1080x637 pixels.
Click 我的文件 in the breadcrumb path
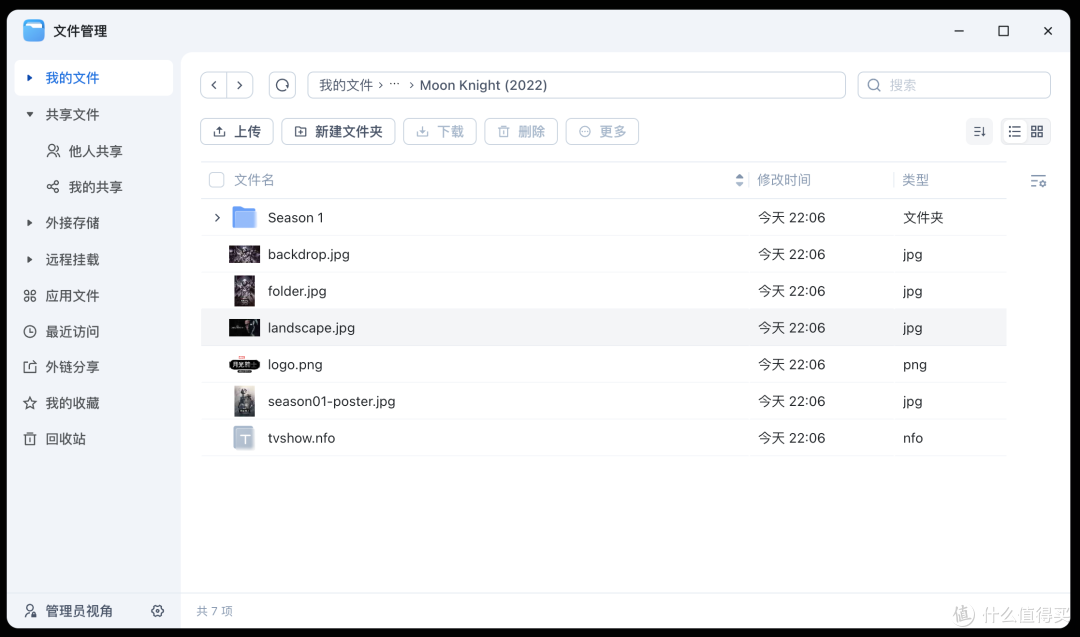click(346, 85)
